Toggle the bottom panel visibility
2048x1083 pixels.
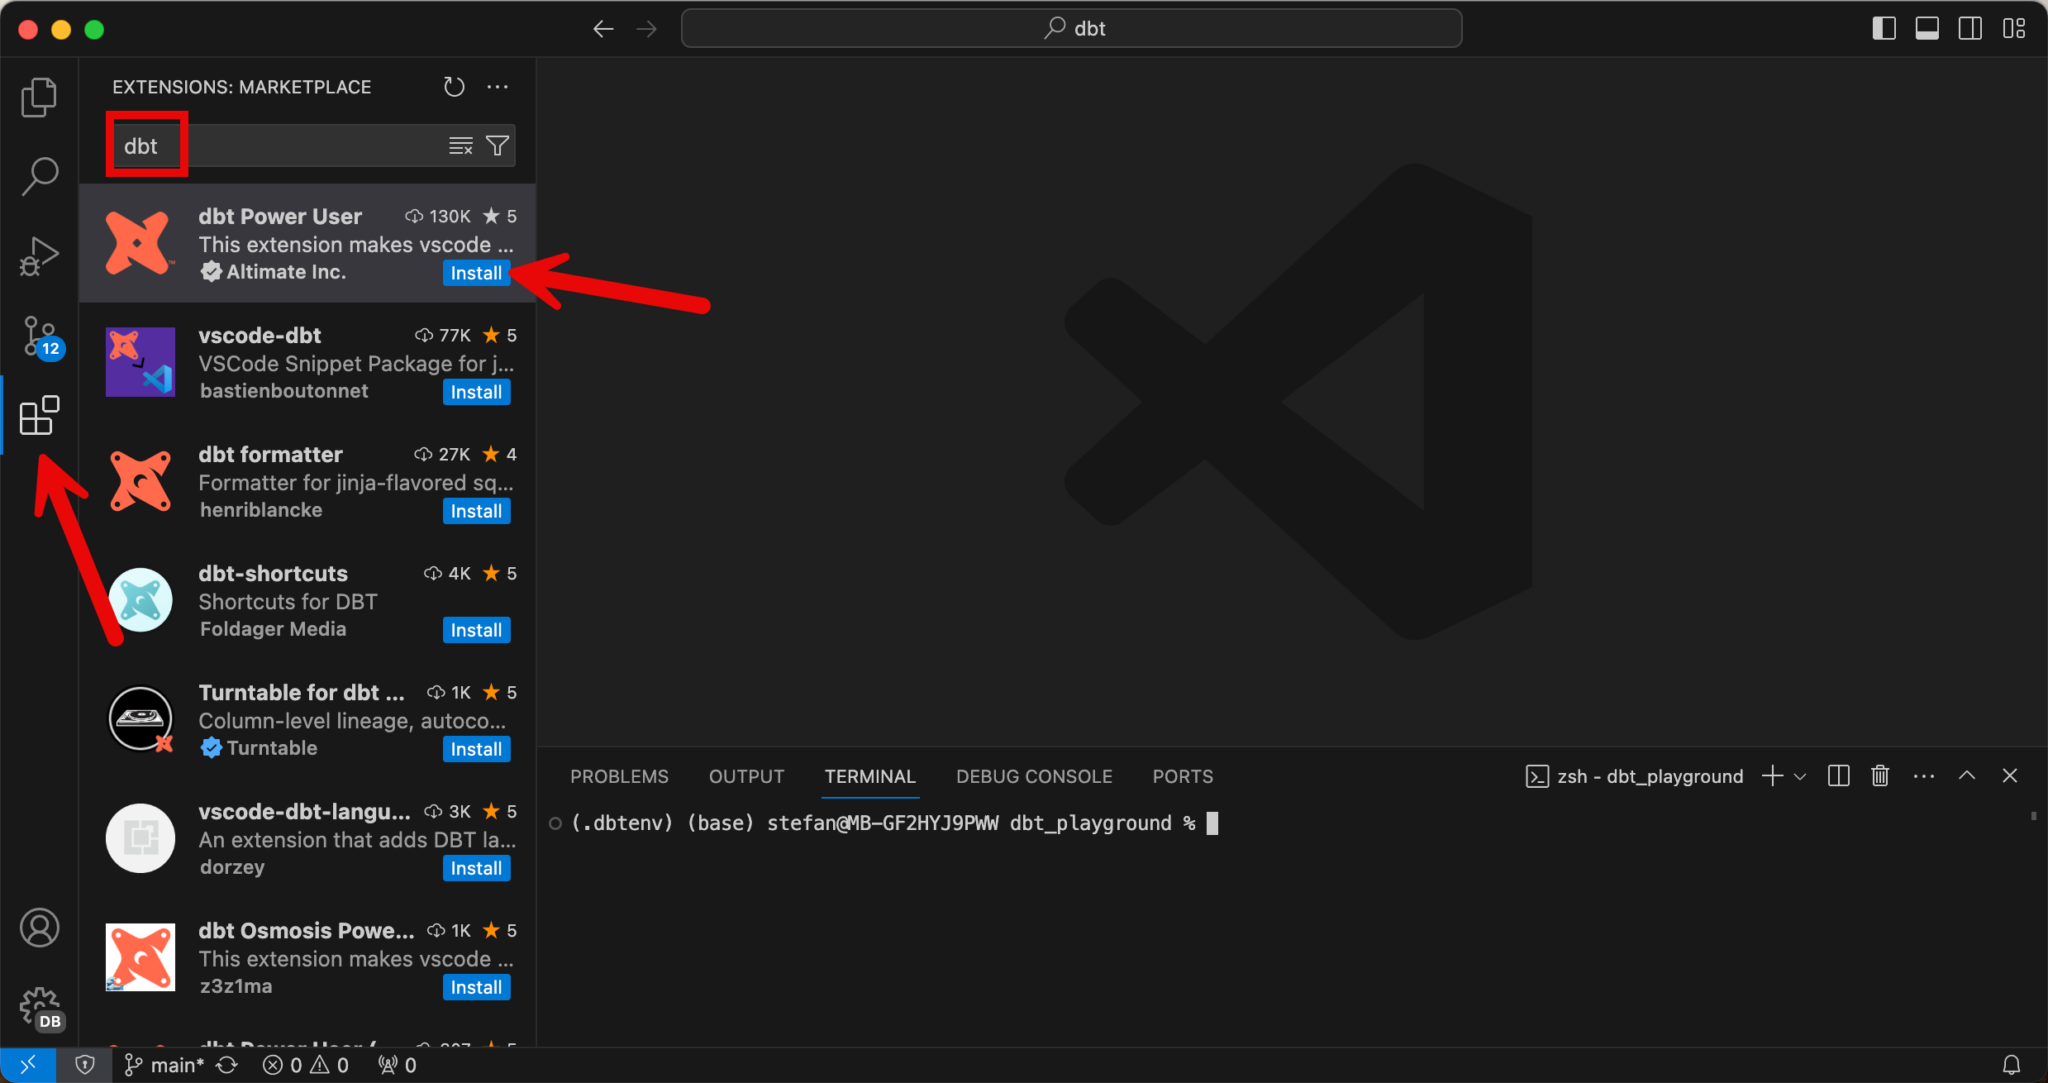[1927, 28]
